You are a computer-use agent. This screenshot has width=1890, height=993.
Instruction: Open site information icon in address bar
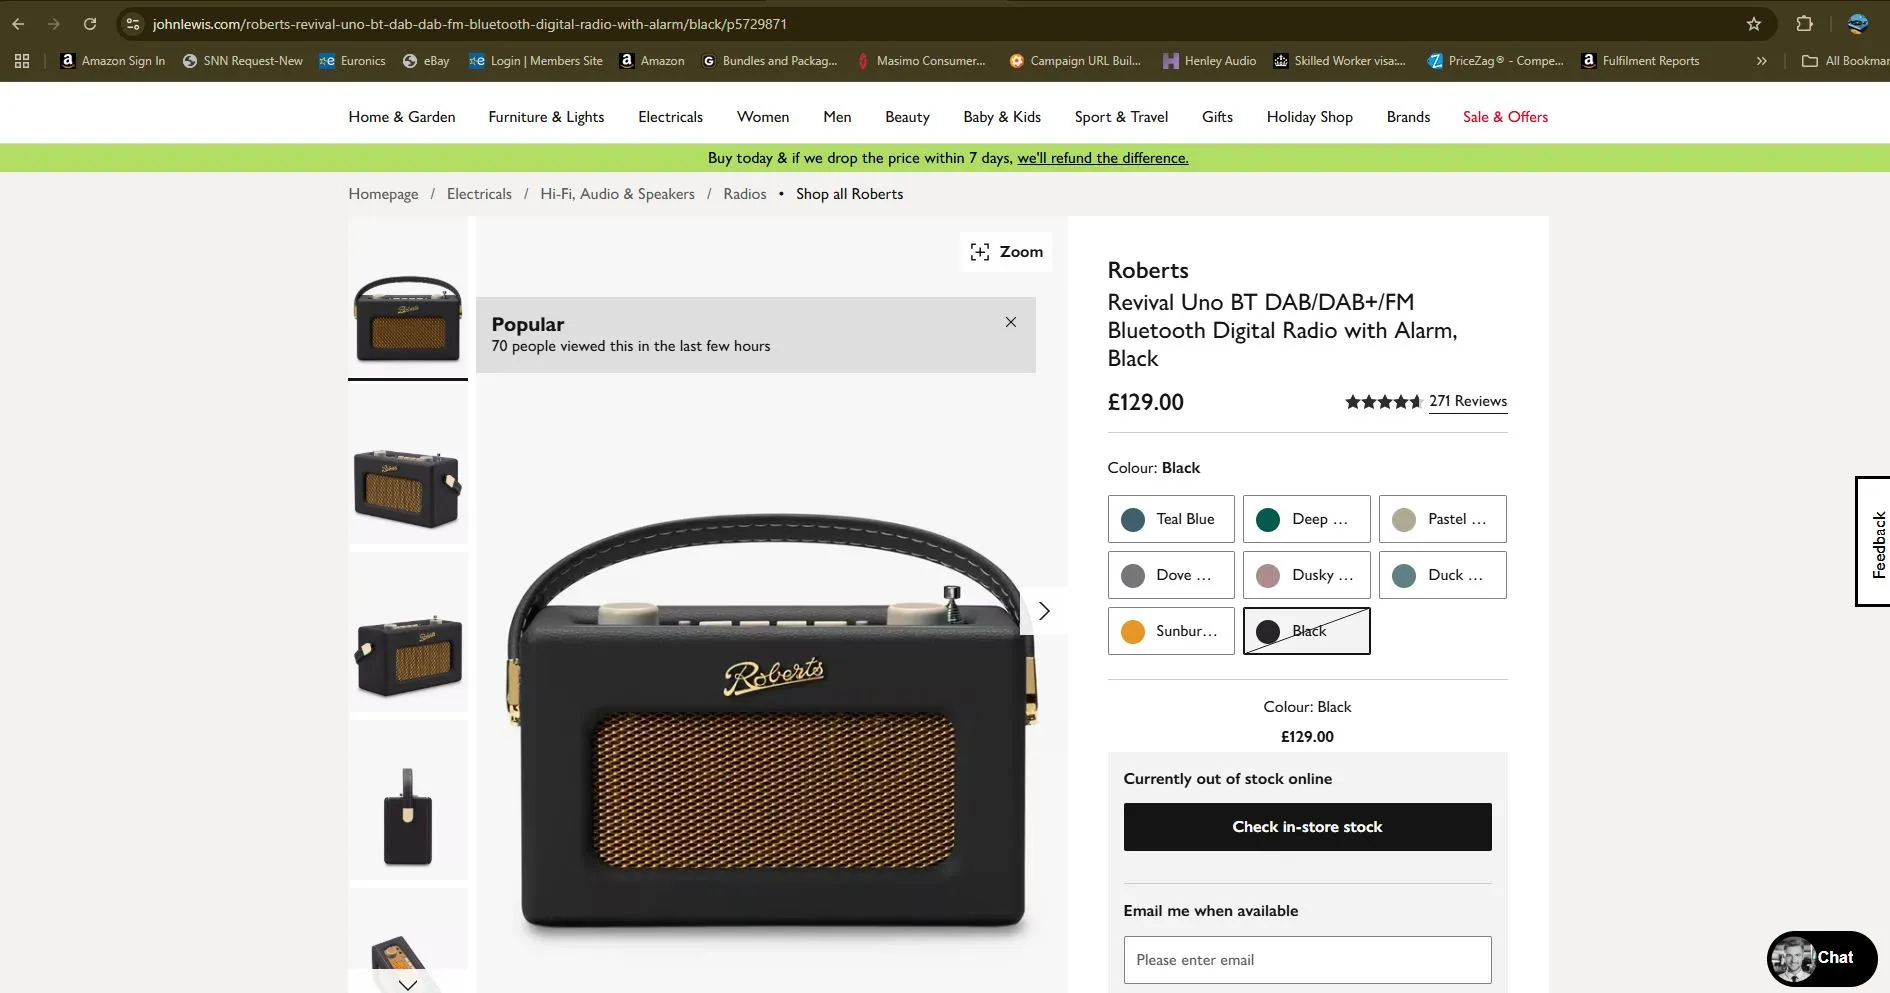click(x=133, y=24)
